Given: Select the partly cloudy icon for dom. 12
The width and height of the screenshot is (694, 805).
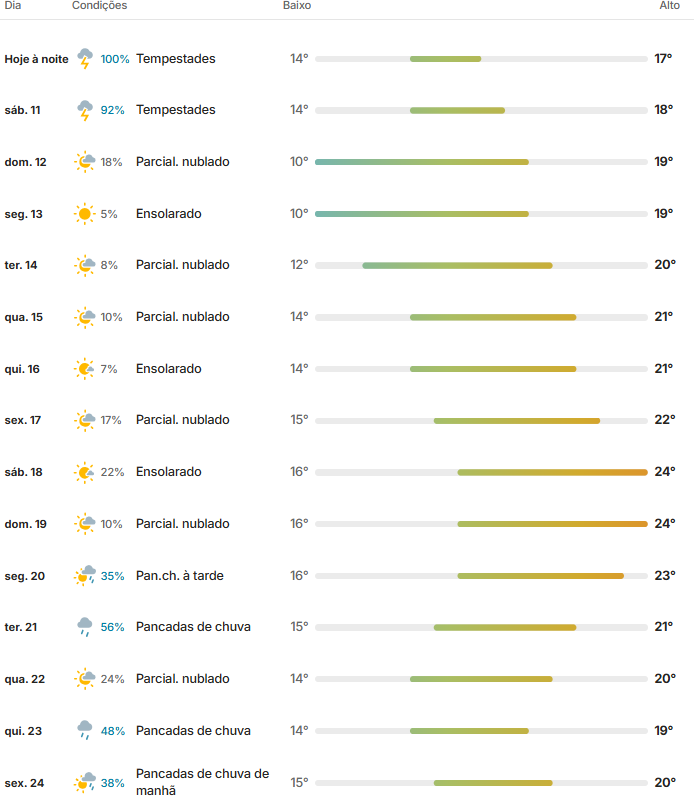Looking at the screenshot, I should tap(85, 162).
